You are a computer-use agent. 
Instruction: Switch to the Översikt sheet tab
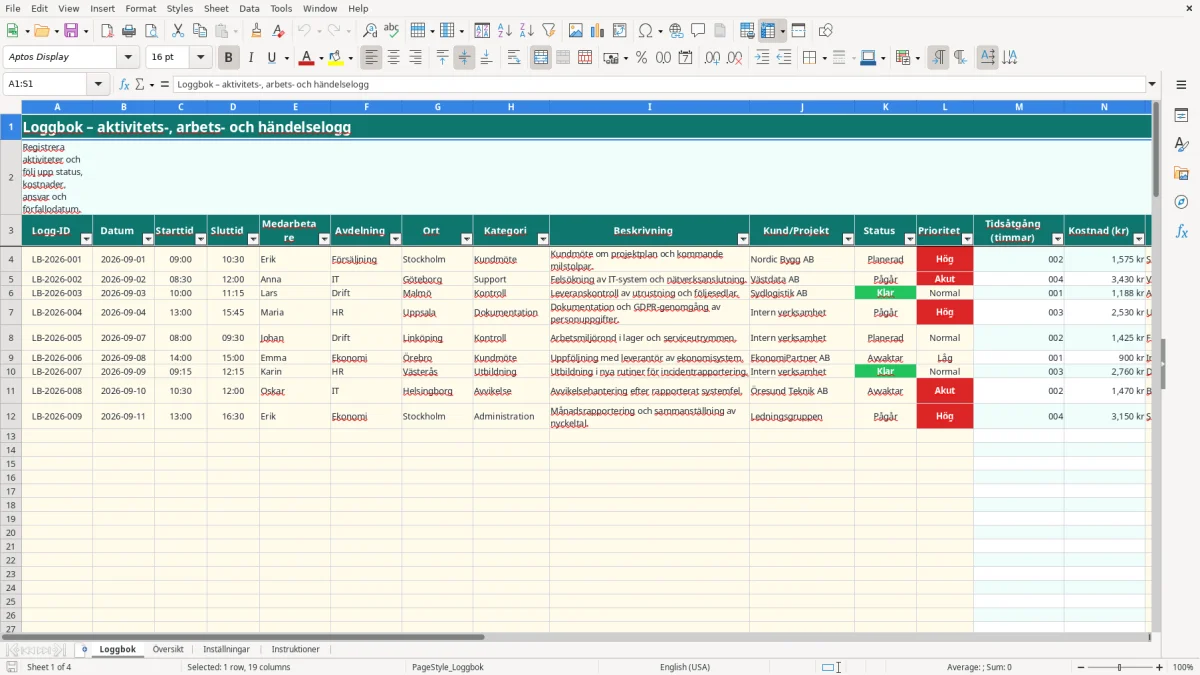[x=168, y=649]
